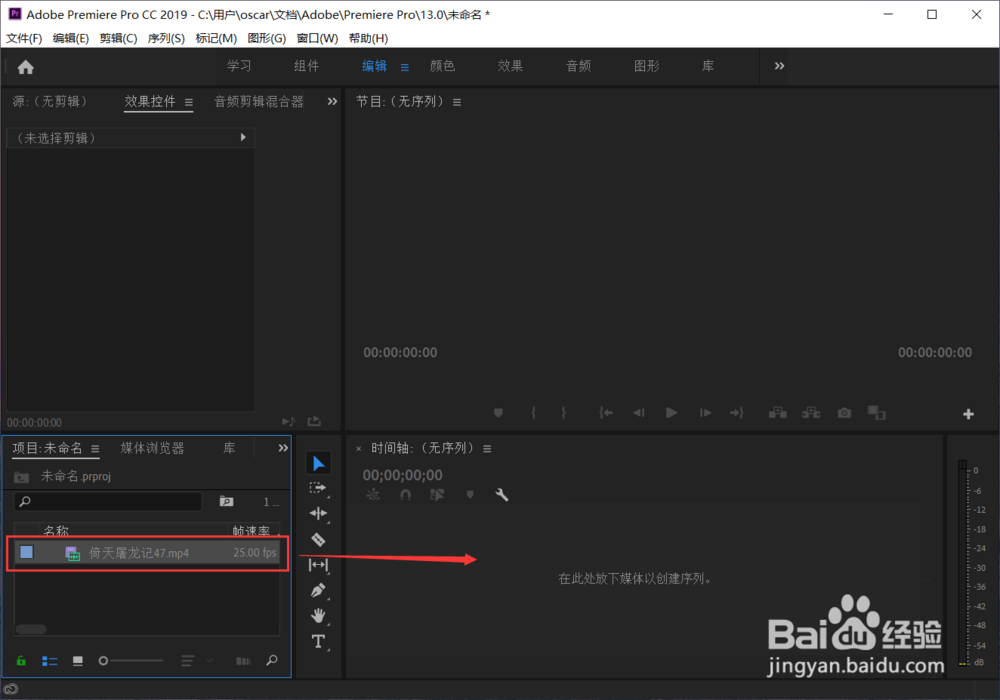Expand 未选择剪辑 arrow in effect controls
The image size is (1000, 700).
pyautogui.click(x=243, y=137)
